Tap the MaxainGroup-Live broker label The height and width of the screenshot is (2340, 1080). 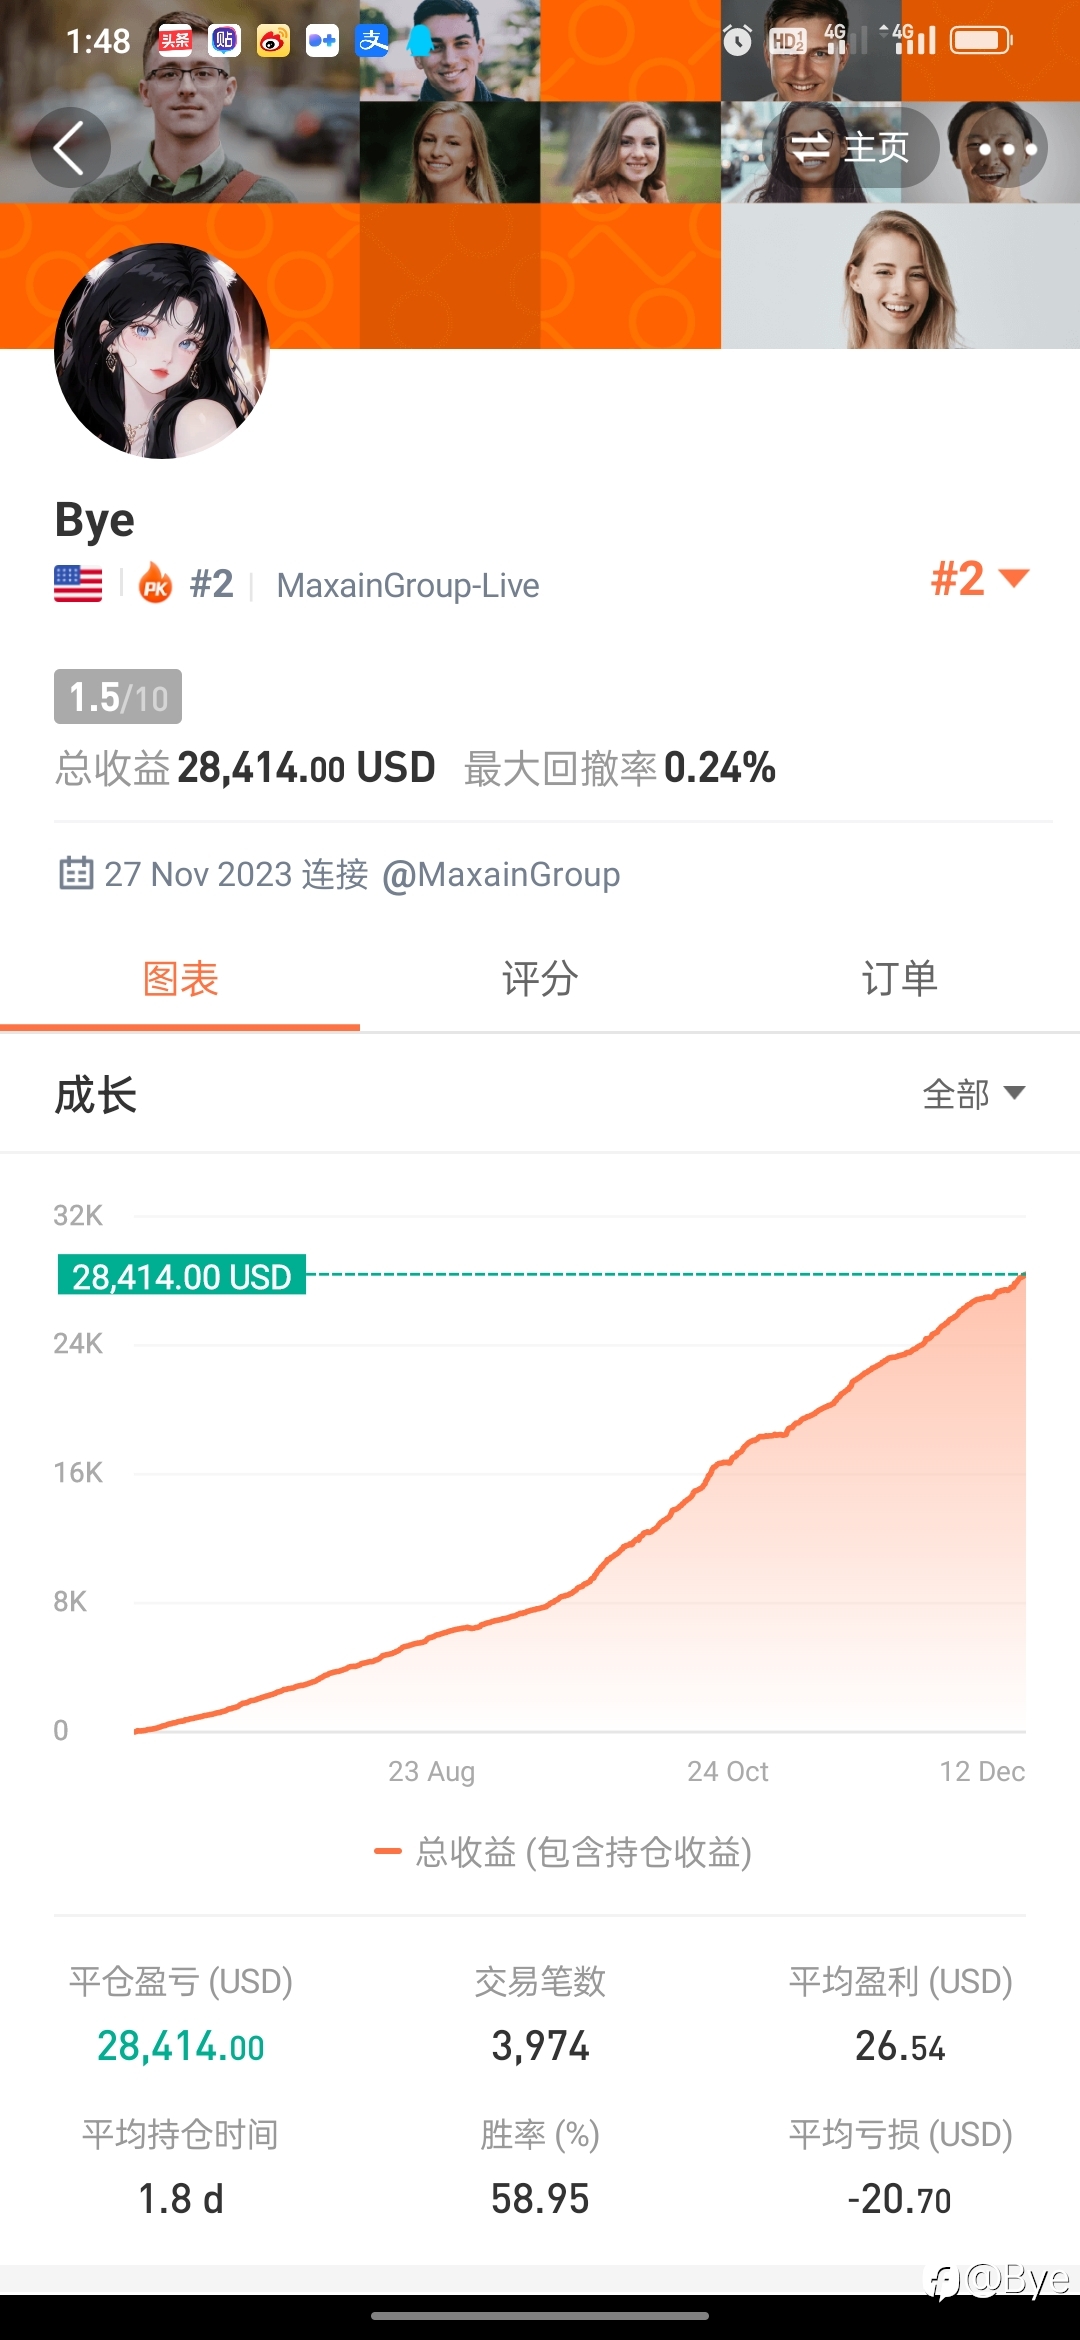408,585
